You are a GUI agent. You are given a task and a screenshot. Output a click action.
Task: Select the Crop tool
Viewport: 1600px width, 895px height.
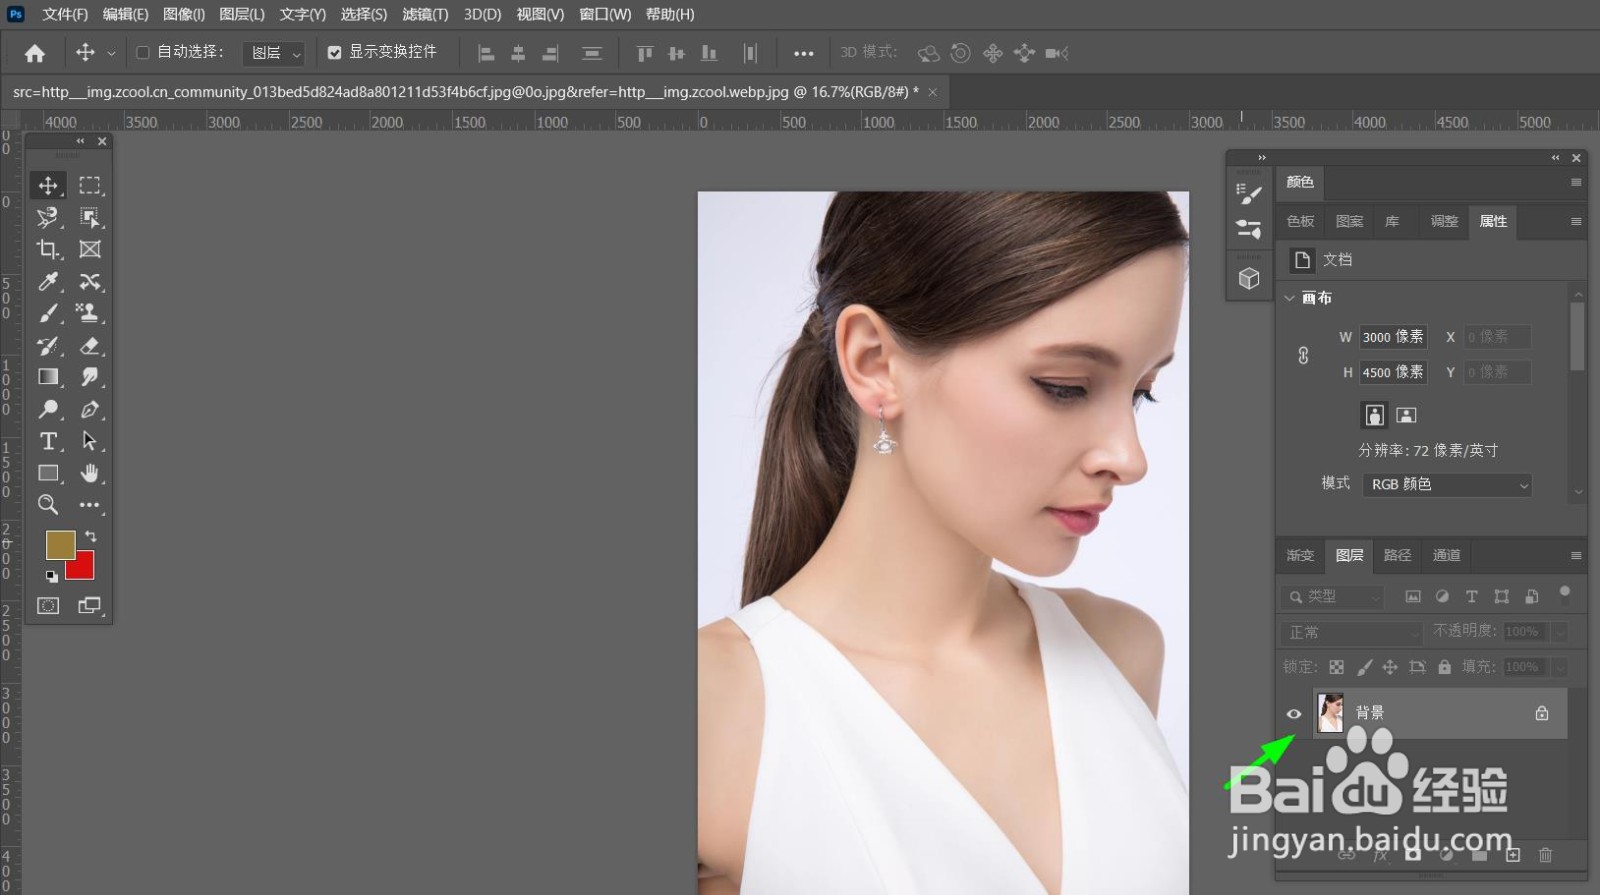pos(47,249)
